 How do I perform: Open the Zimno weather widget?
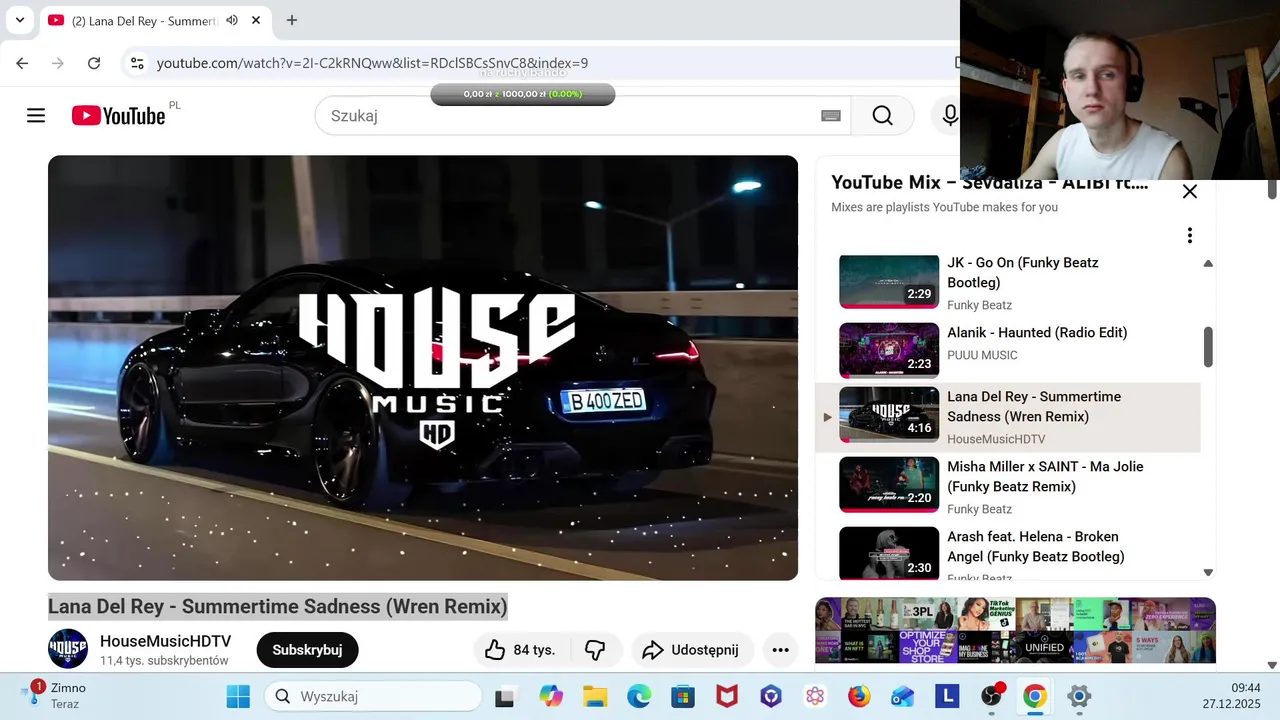[x=56, y=696]
